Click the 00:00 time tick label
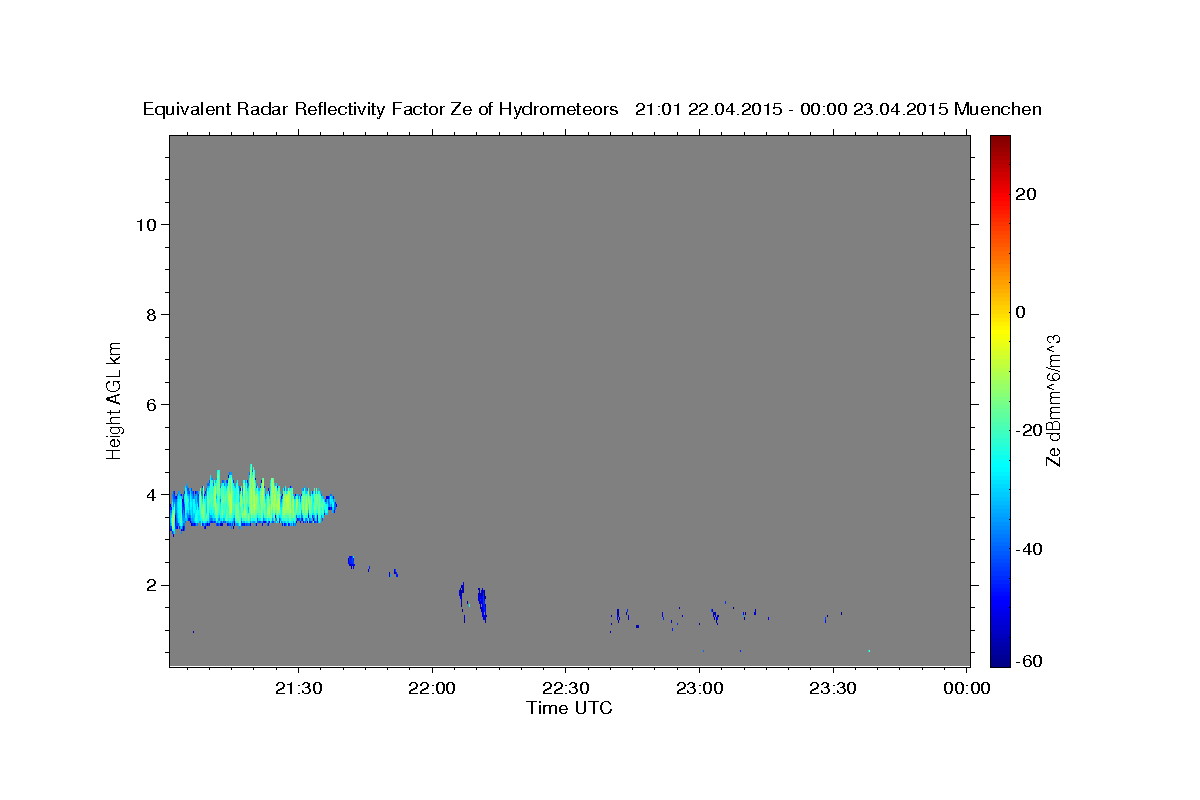The height and width of the screenshot is (800, 1200). click(967, 689)
